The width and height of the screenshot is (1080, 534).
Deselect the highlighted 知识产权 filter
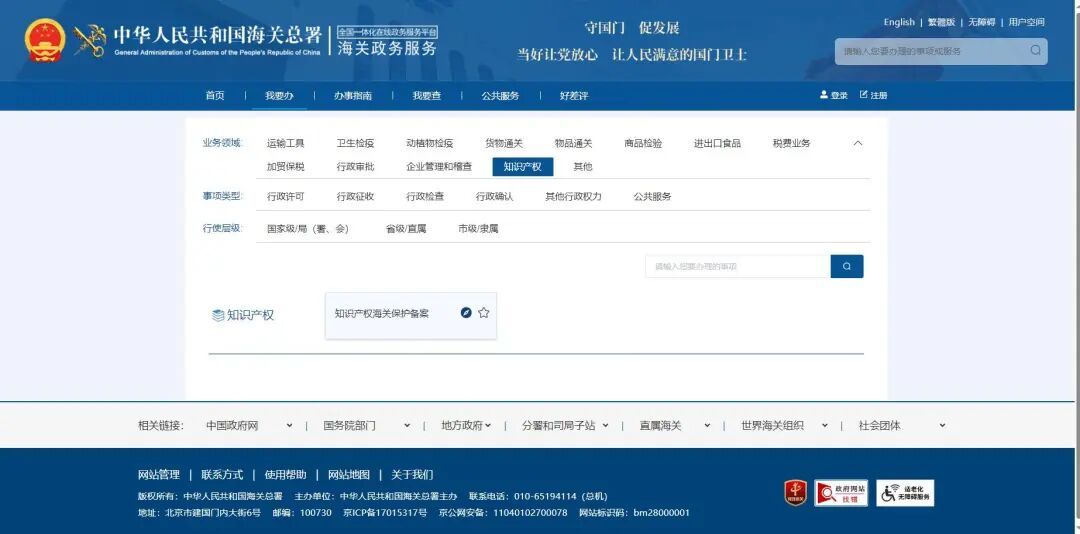coord(523,167)
